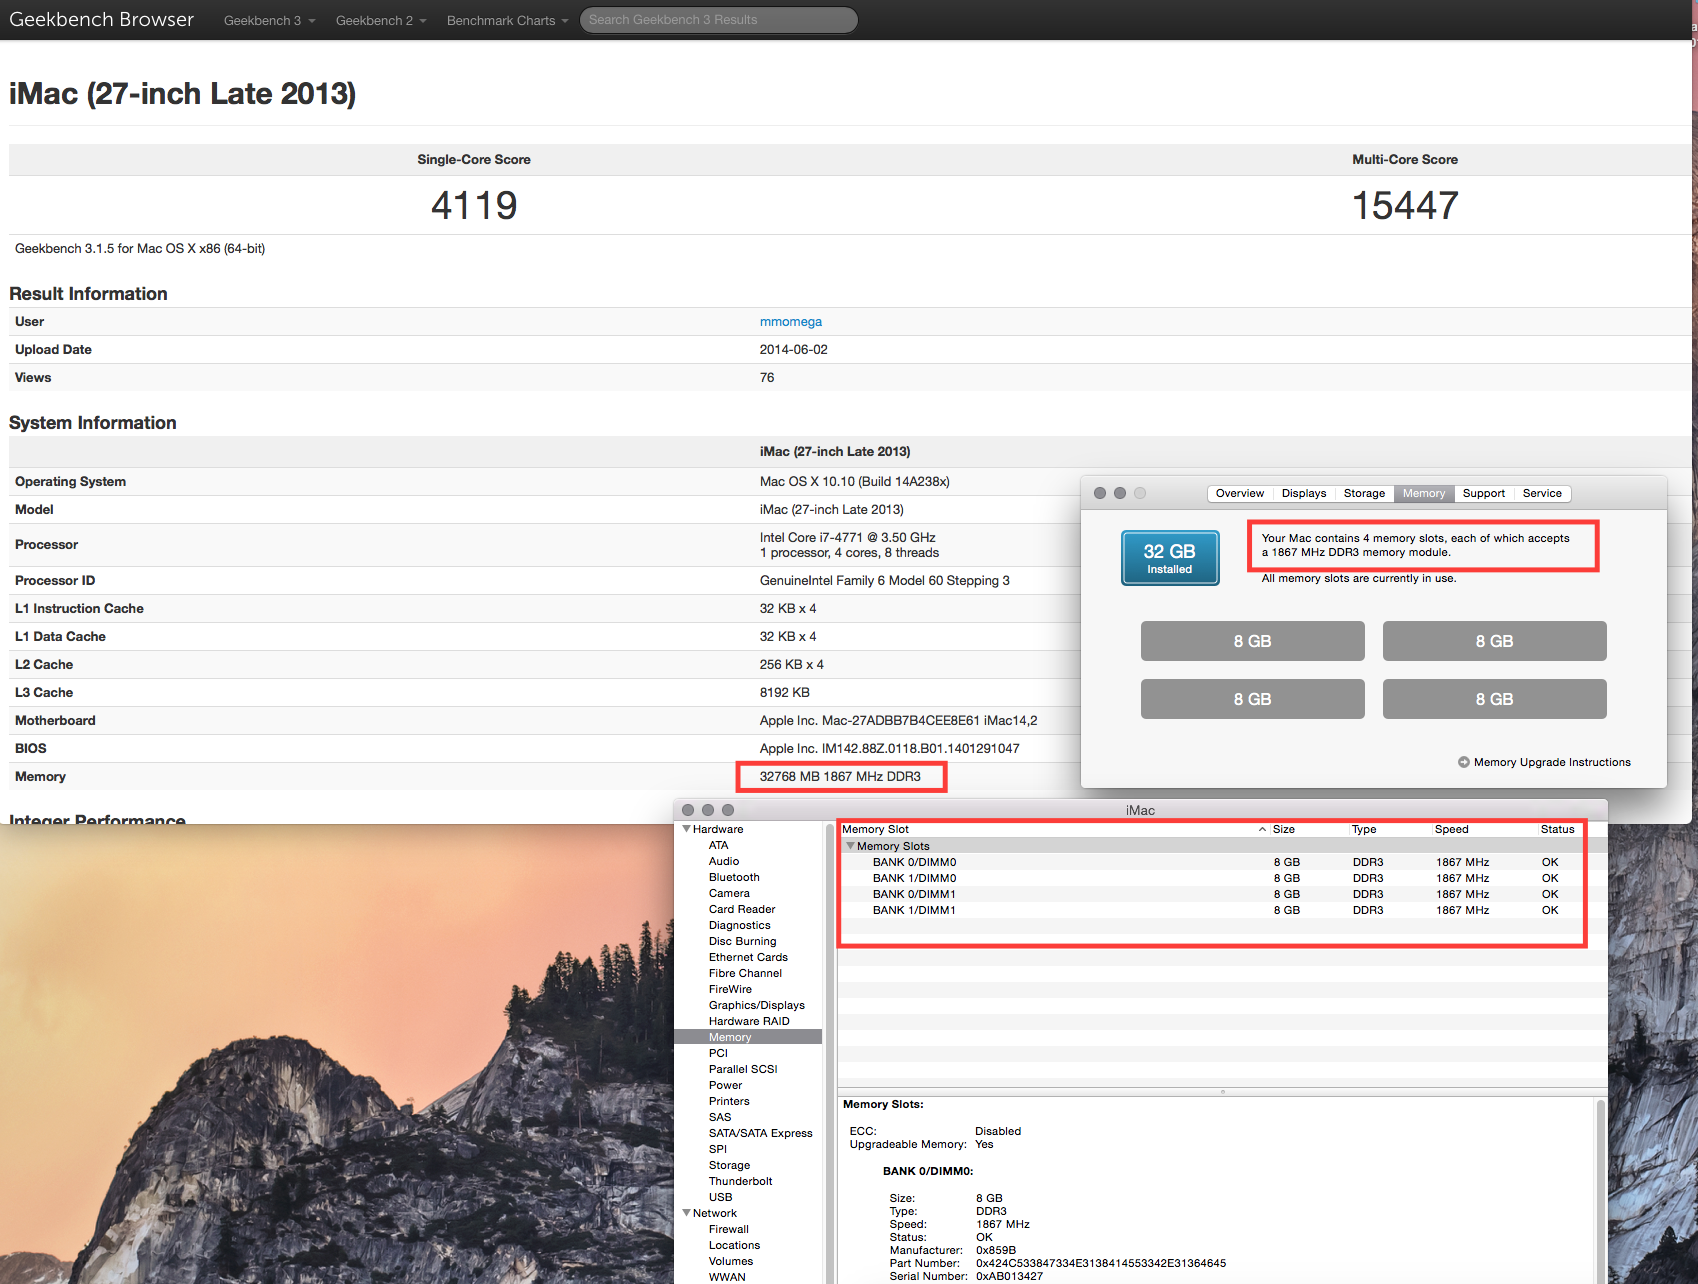Select Card Reader in the sidebar
The image size is (1698, 1284).
point(742,909)
